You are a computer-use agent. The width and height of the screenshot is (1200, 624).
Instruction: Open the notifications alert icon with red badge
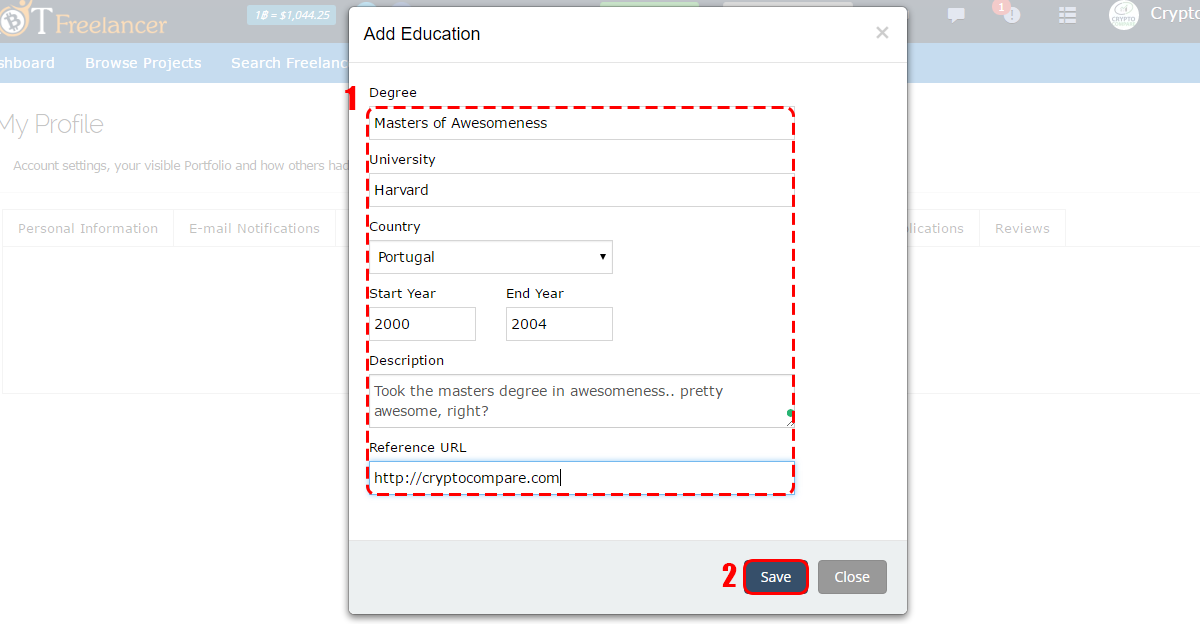1011,14
